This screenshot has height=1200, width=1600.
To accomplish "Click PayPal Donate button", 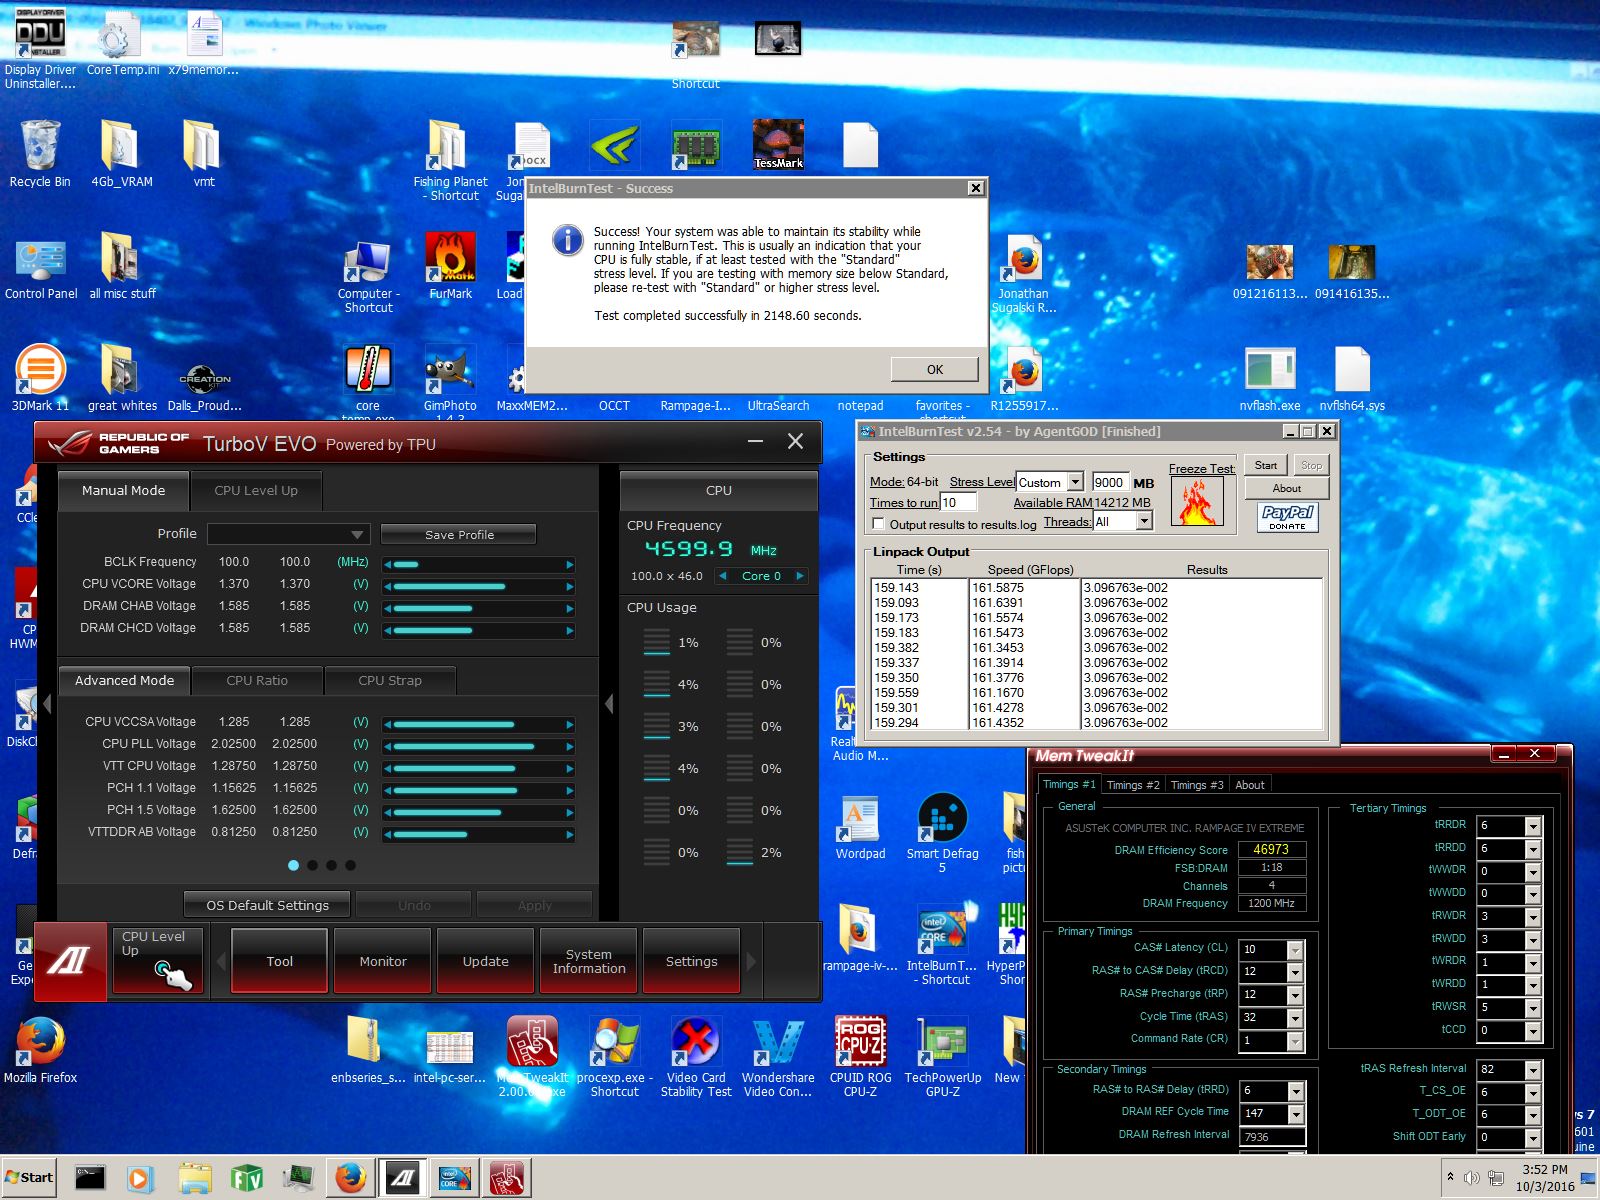I will pyautogui.click(x=1287, y=516).
